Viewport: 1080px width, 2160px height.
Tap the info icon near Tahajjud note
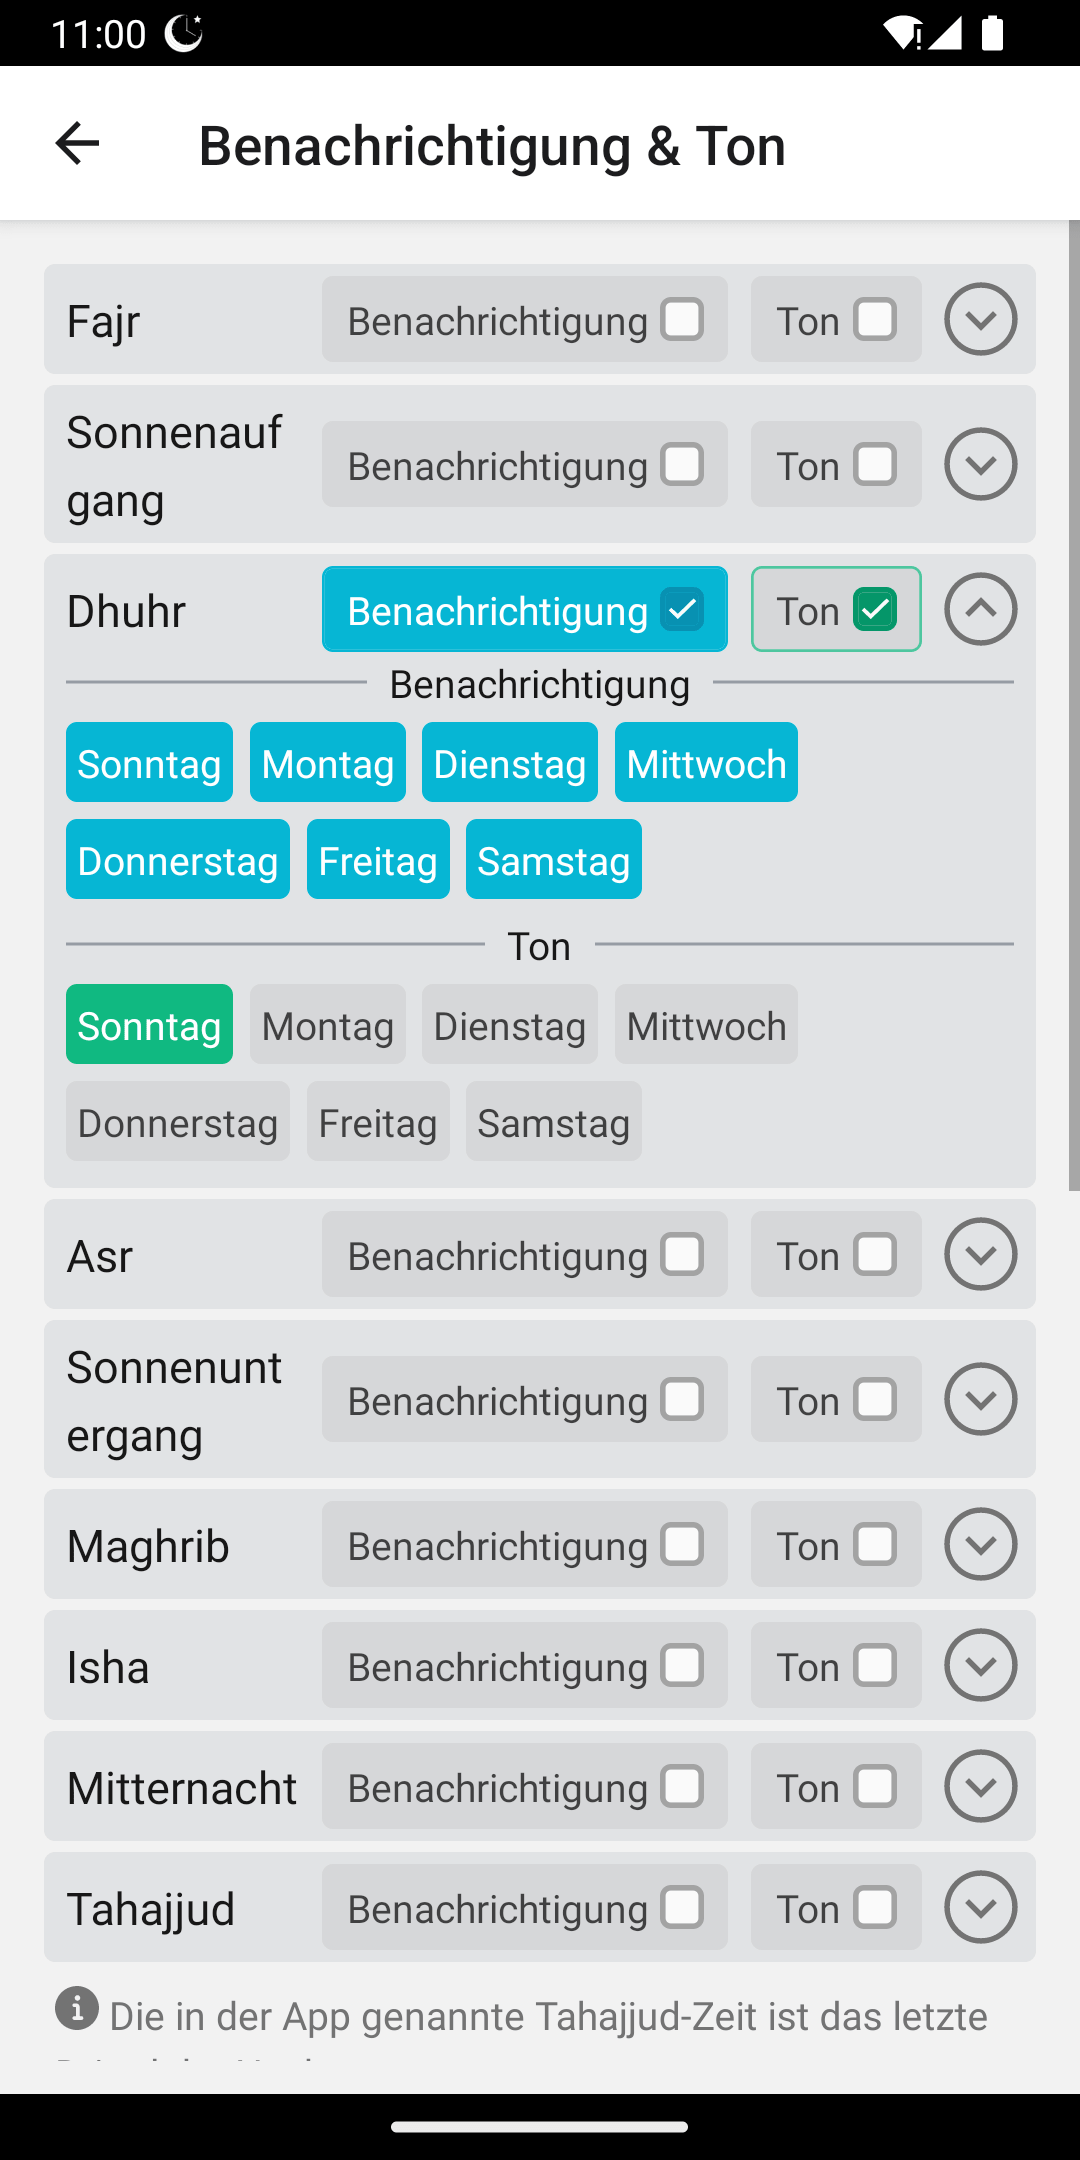pyautogui.click(x=77, y=2008)
